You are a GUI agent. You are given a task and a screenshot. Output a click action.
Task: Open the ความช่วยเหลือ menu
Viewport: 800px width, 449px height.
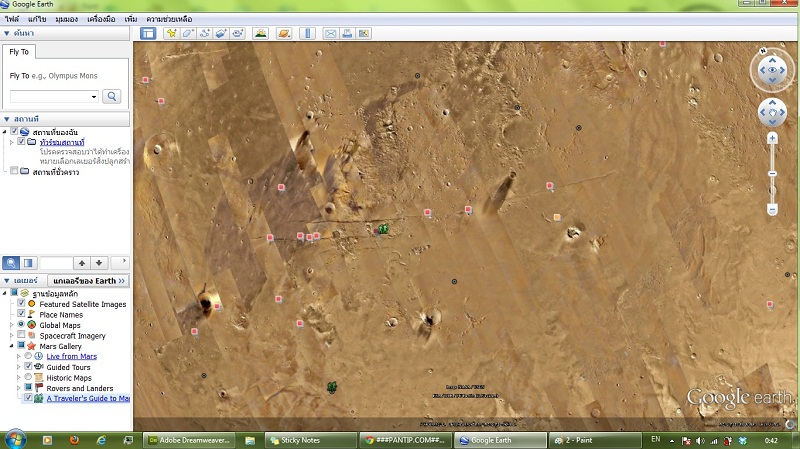coord(169,19)
